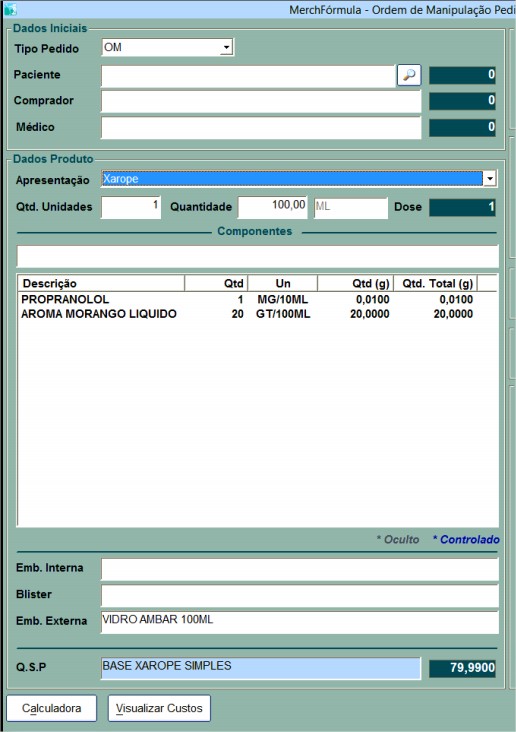Image resolution: width=516 pixels, height=732 pixels.
Task: Click the Emb. Interna field
Action: 300,570
